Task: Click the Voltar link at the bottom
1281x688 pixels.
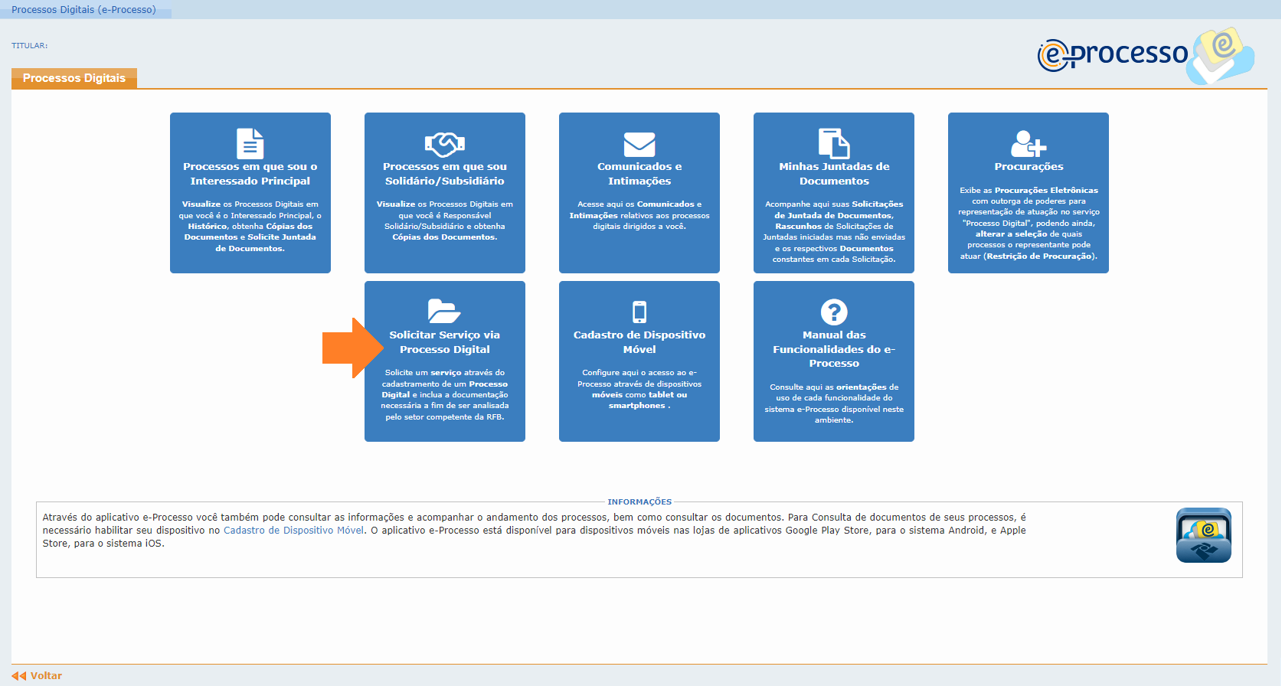Action: click(x=45, y=675)
